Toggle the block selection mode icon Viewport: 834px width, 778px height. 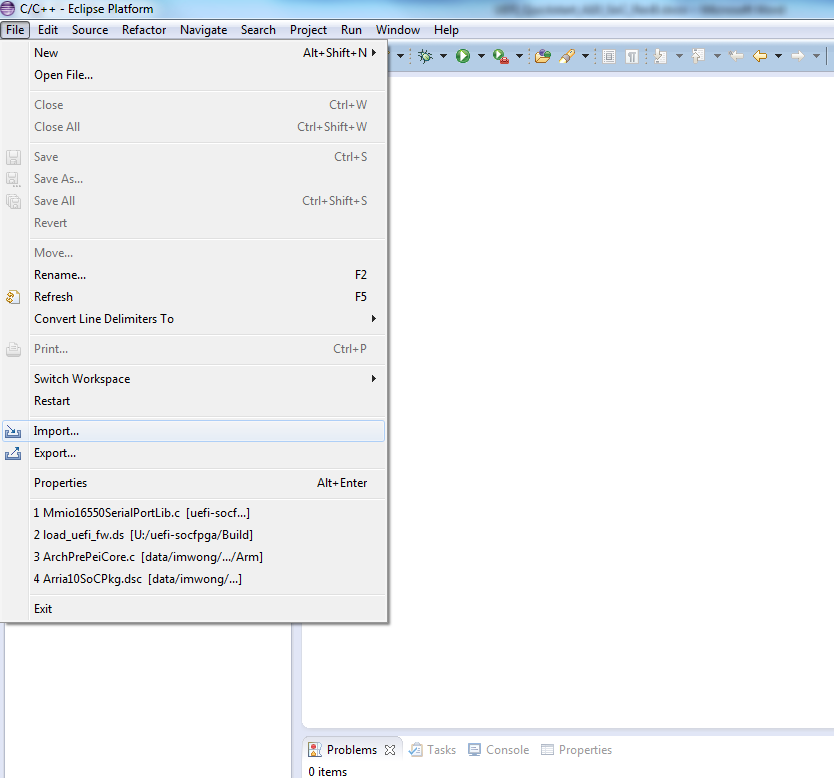pyautogui.click(x=609, y=56)
